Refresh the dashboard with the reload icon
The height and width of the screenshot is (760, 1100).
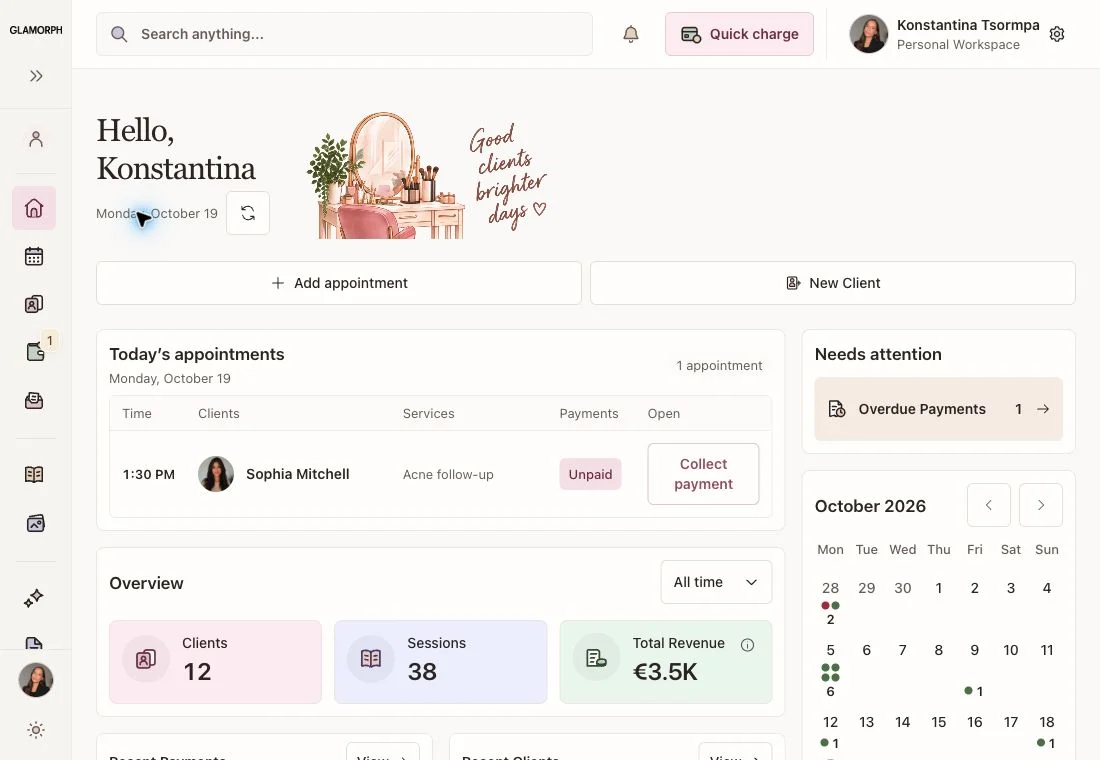248,213
